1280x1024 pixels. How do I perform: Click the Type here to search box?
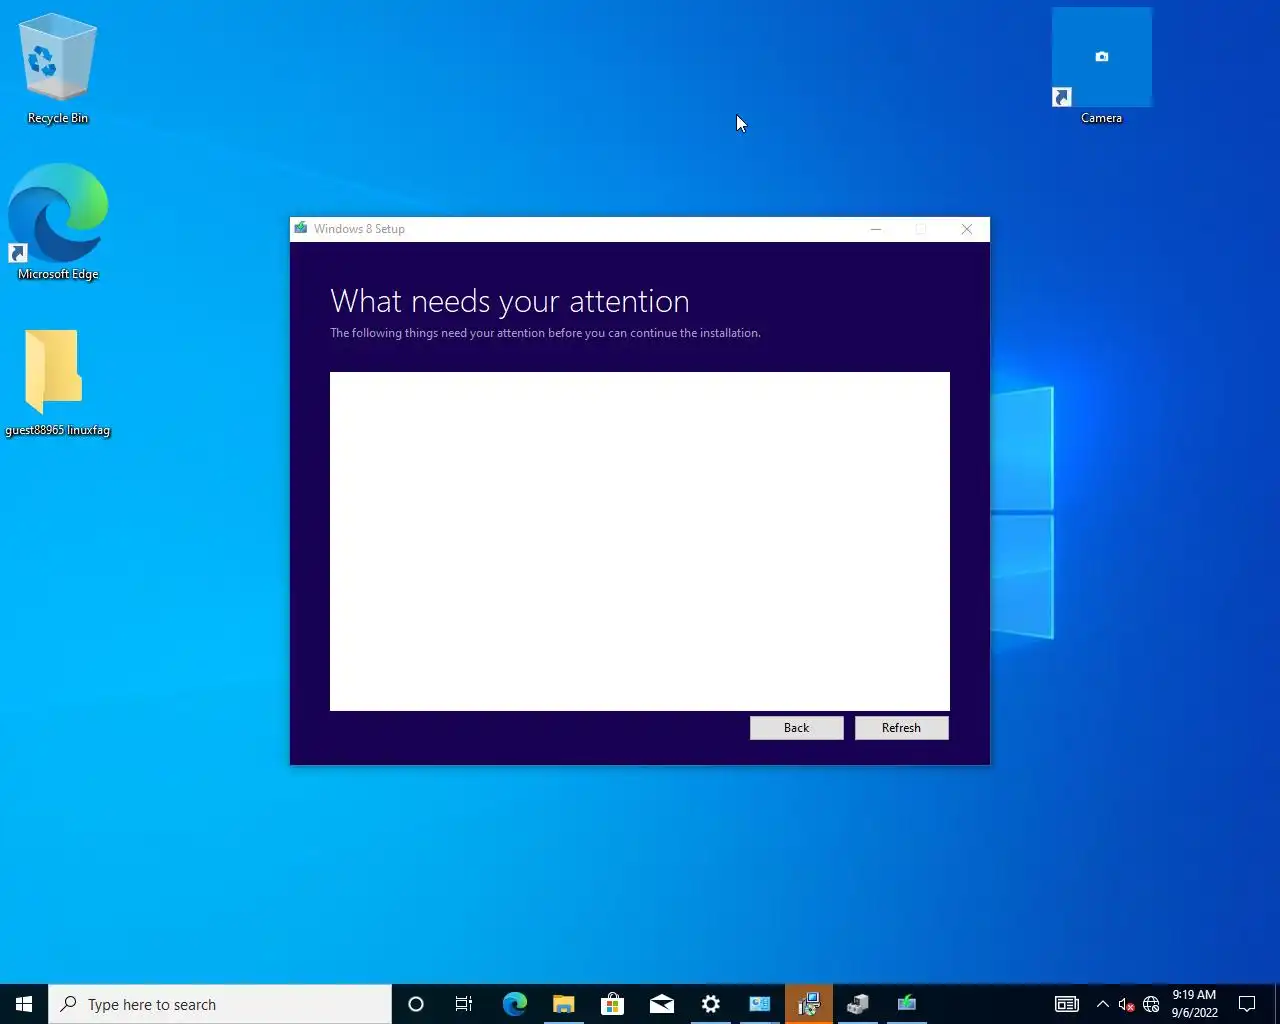(220, 1004)
